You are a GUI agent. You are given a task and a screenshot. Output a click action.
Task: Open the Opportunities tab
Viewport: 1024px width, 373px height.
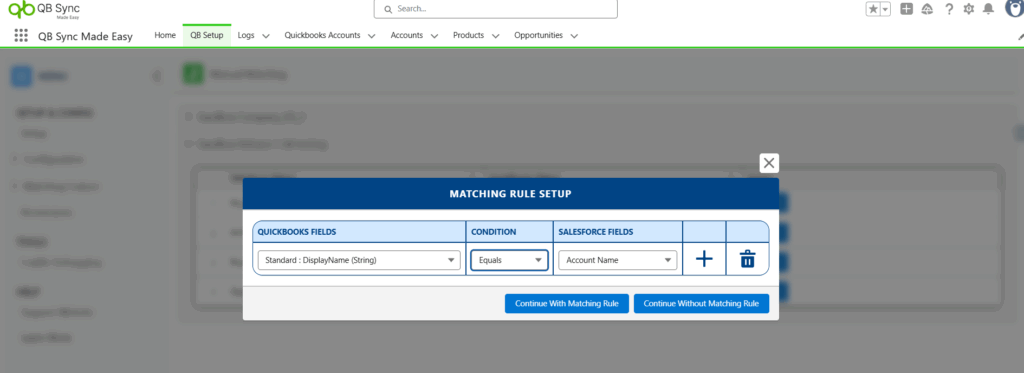(x=538, y=35)
